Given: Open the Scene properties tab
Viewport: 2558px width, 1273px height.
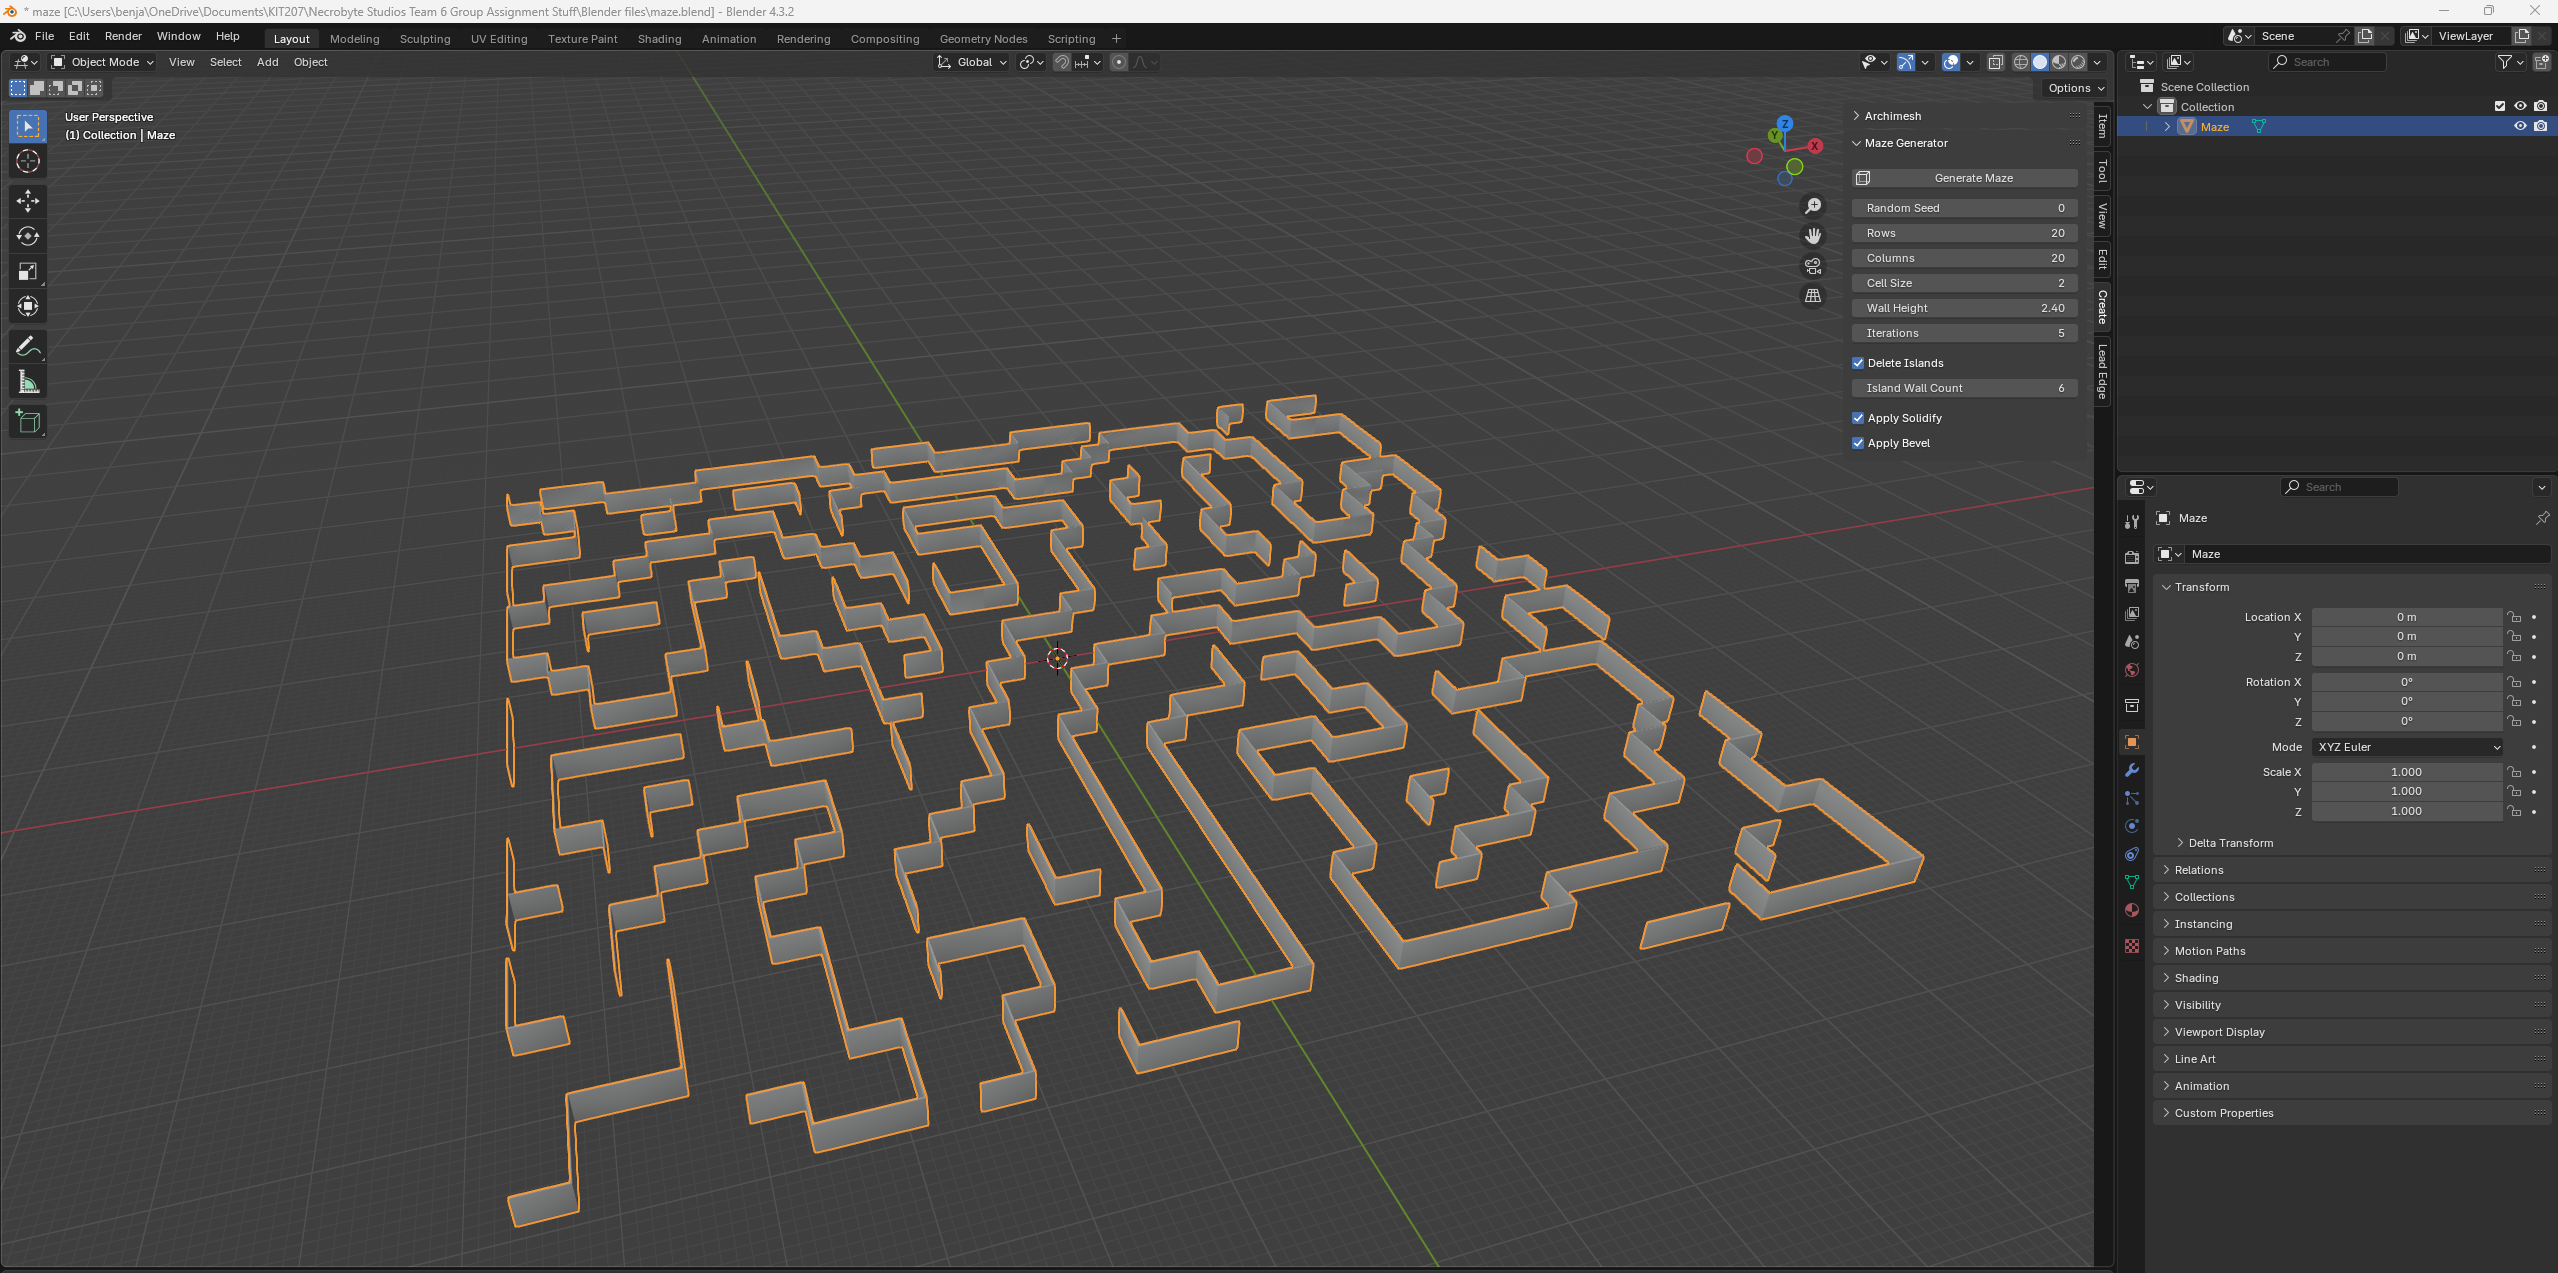Looking at the screenshot, I should [x=2132, y=642].
